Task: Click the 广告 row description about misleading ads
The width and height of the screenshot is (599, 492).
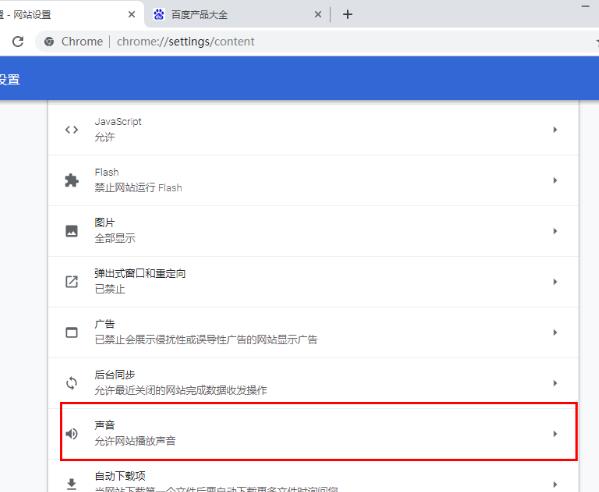Action: pos(206,340)
